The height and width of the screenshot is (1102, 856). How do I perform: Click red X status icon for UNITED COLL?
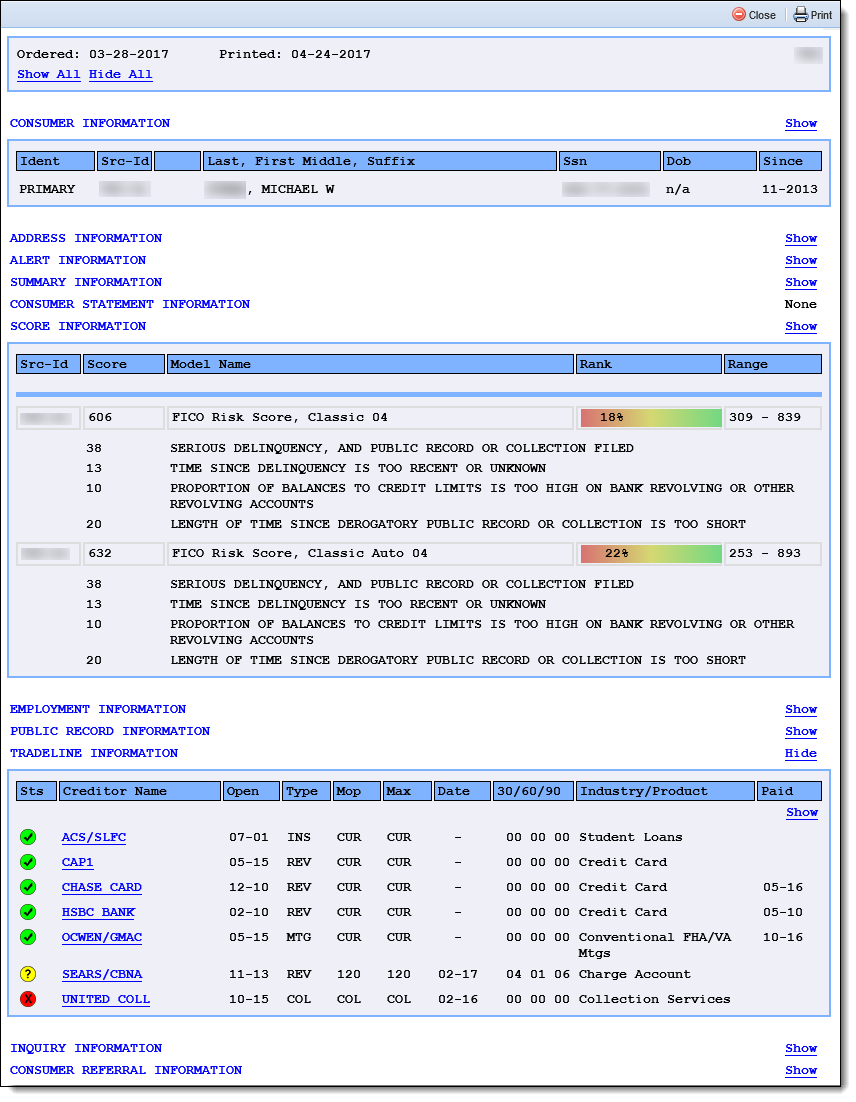[x=27, y=999]
